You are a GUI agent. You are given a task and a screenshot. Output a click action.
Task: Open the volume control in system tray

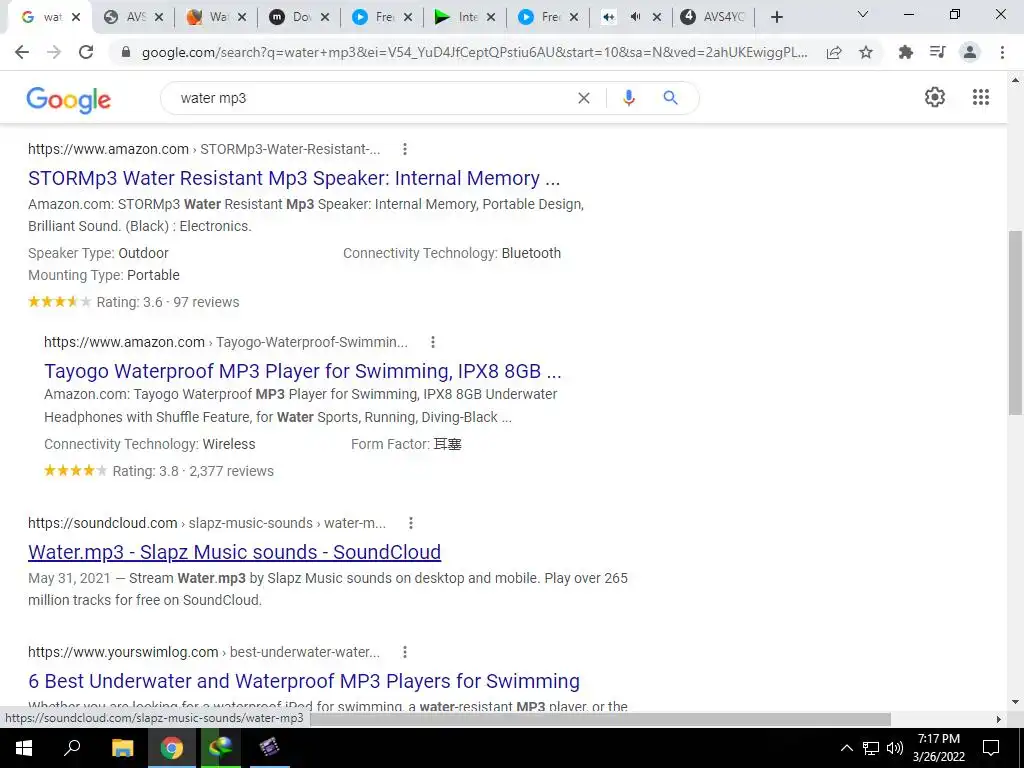coord(895,748)
